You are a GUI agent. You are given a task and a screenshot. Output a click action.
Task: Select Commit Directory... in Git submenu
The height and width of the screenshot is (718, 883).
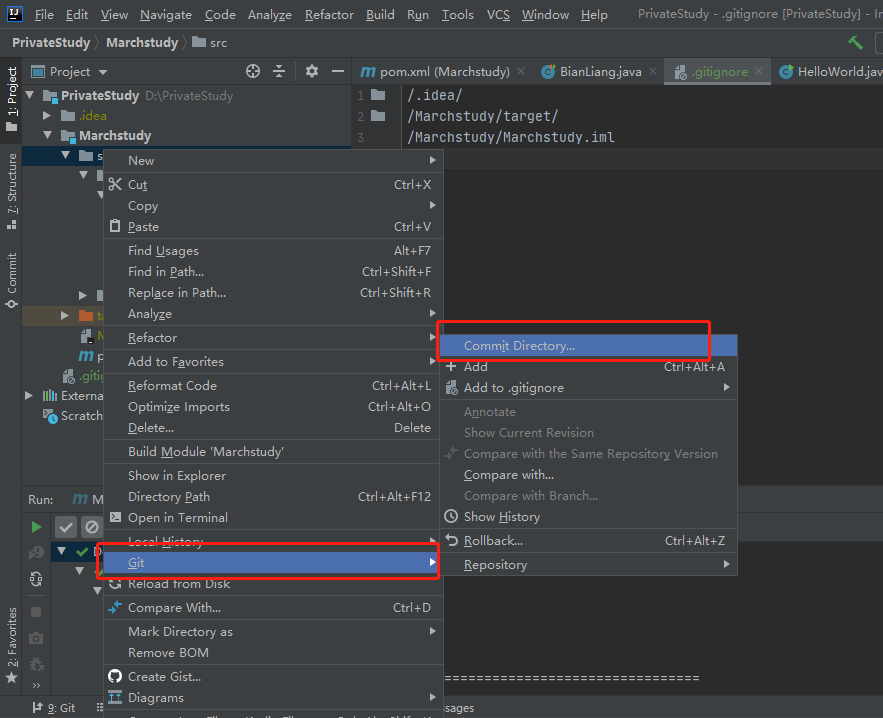pos(588,346)
